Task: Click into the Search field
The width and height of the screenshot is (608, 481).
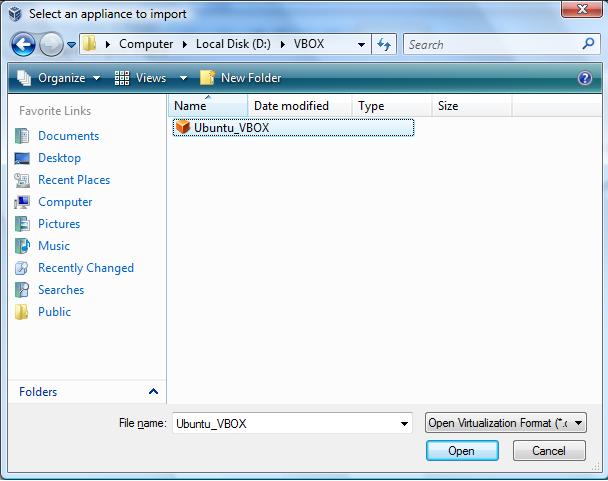Action: click(492, 45)
